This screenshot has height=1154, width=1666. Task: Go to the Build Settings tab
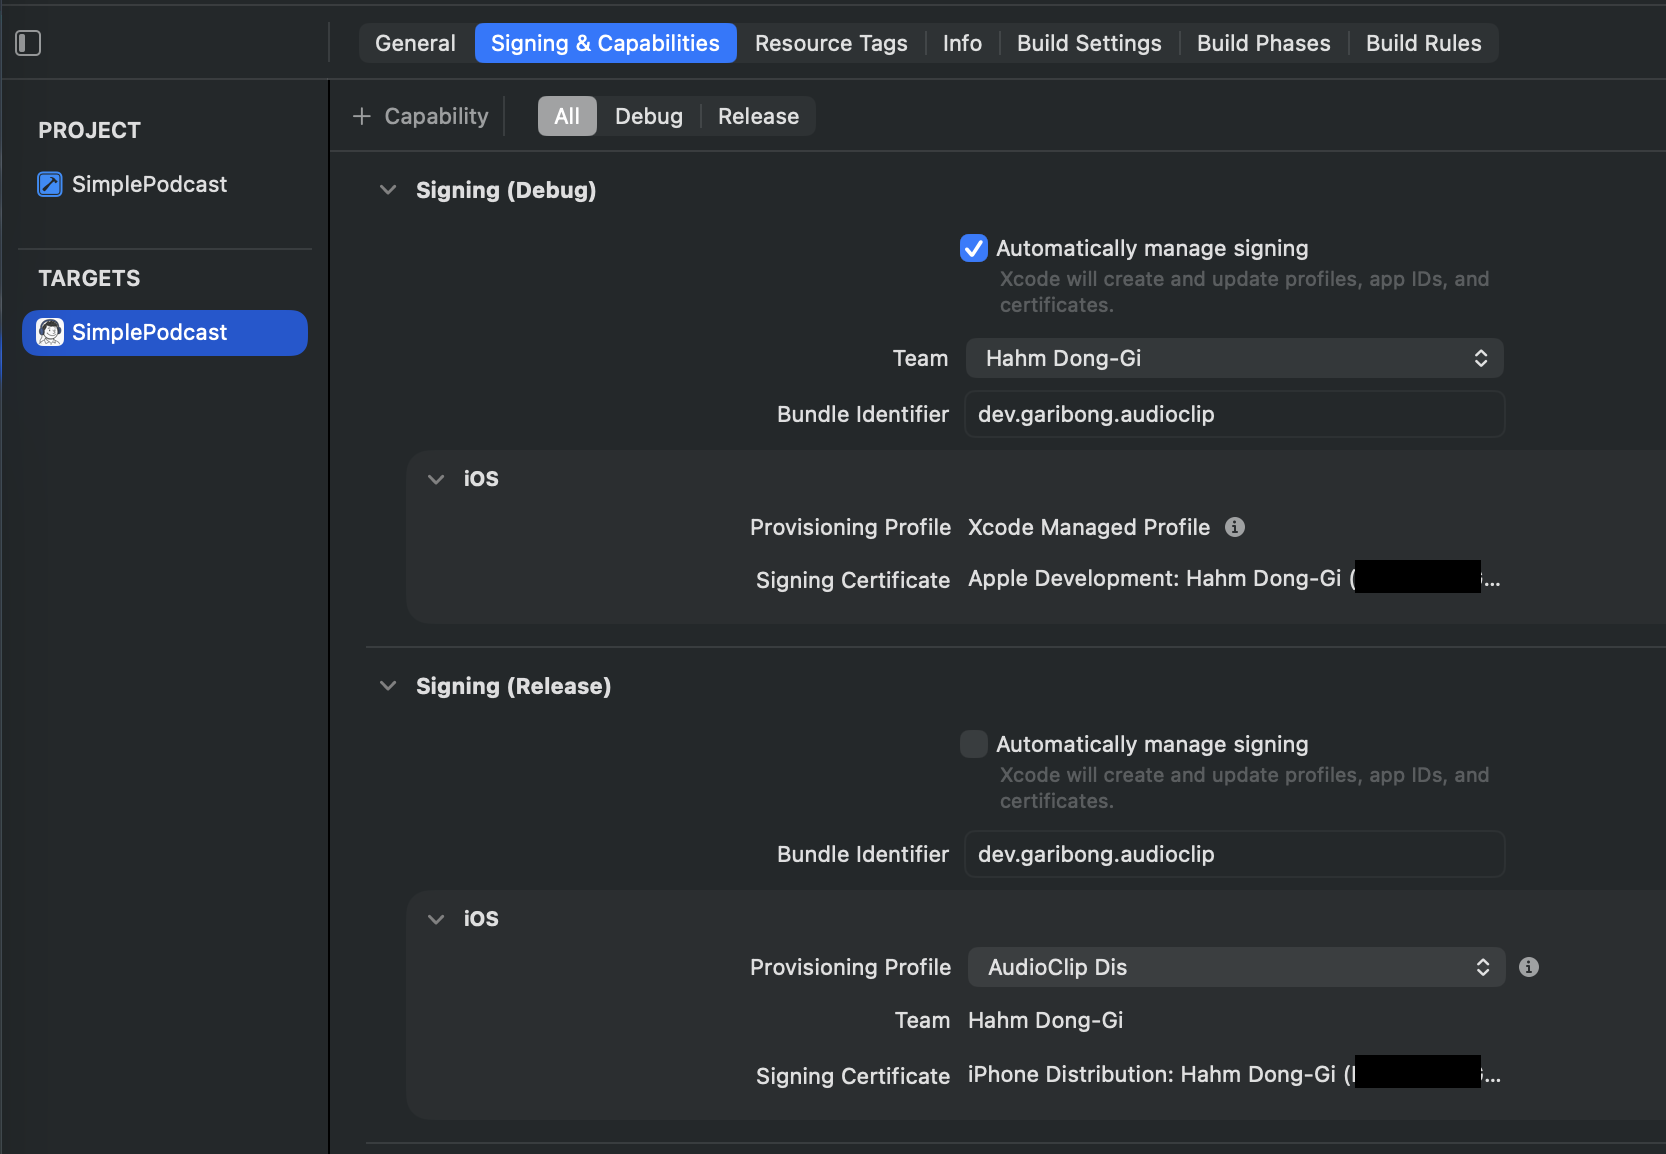pos(1089,43)
